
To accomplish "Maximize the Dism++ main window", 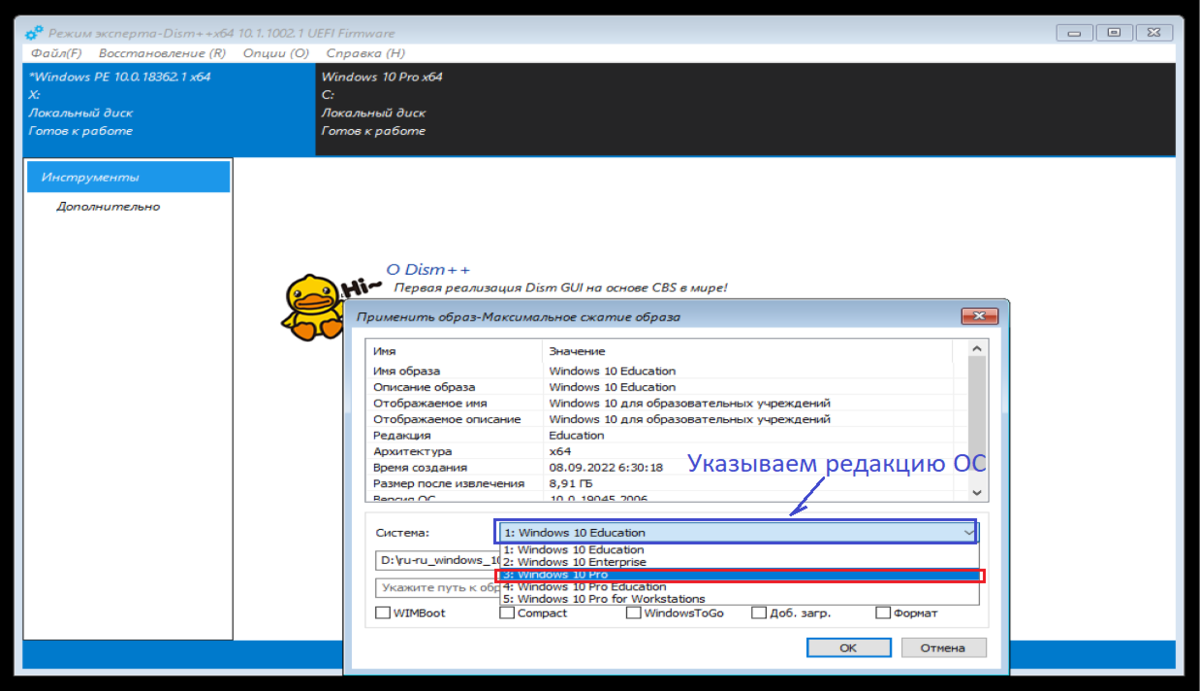I will click(x=1113, y=33).
